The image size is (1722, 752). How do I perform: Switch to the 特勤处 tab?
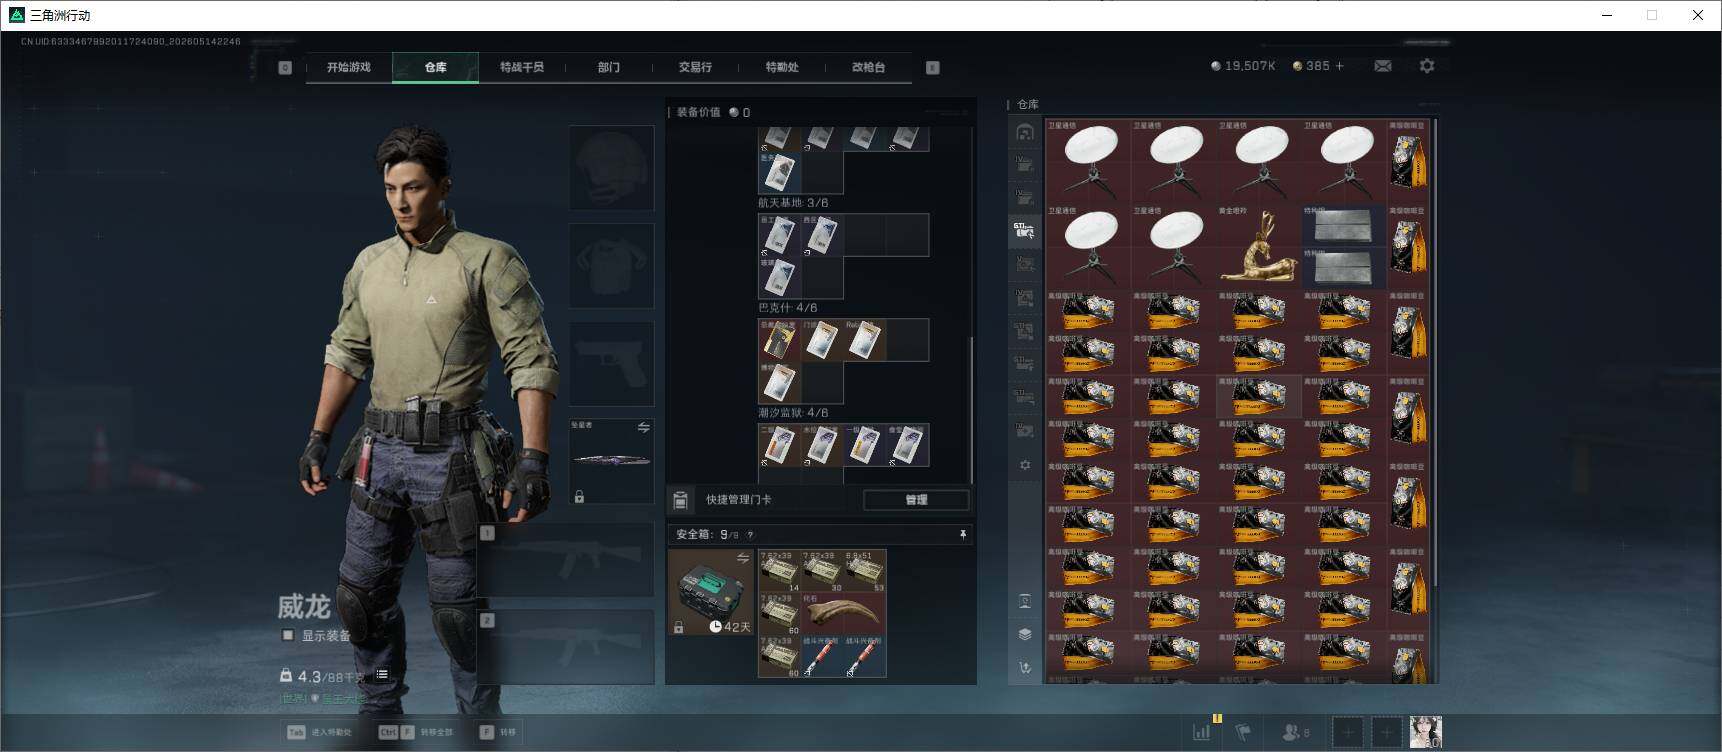click(781, 67)
